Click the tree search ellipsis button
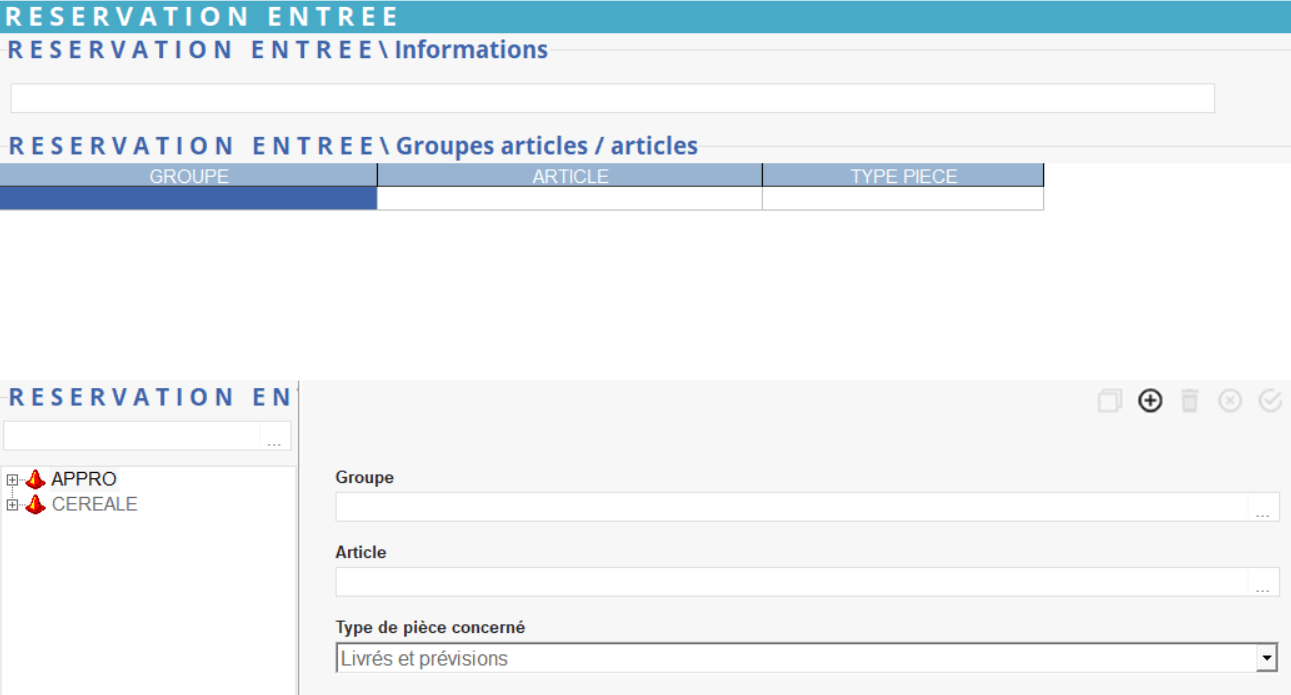The width and height of the screenshot is (1291, 695). click(275, 437)
